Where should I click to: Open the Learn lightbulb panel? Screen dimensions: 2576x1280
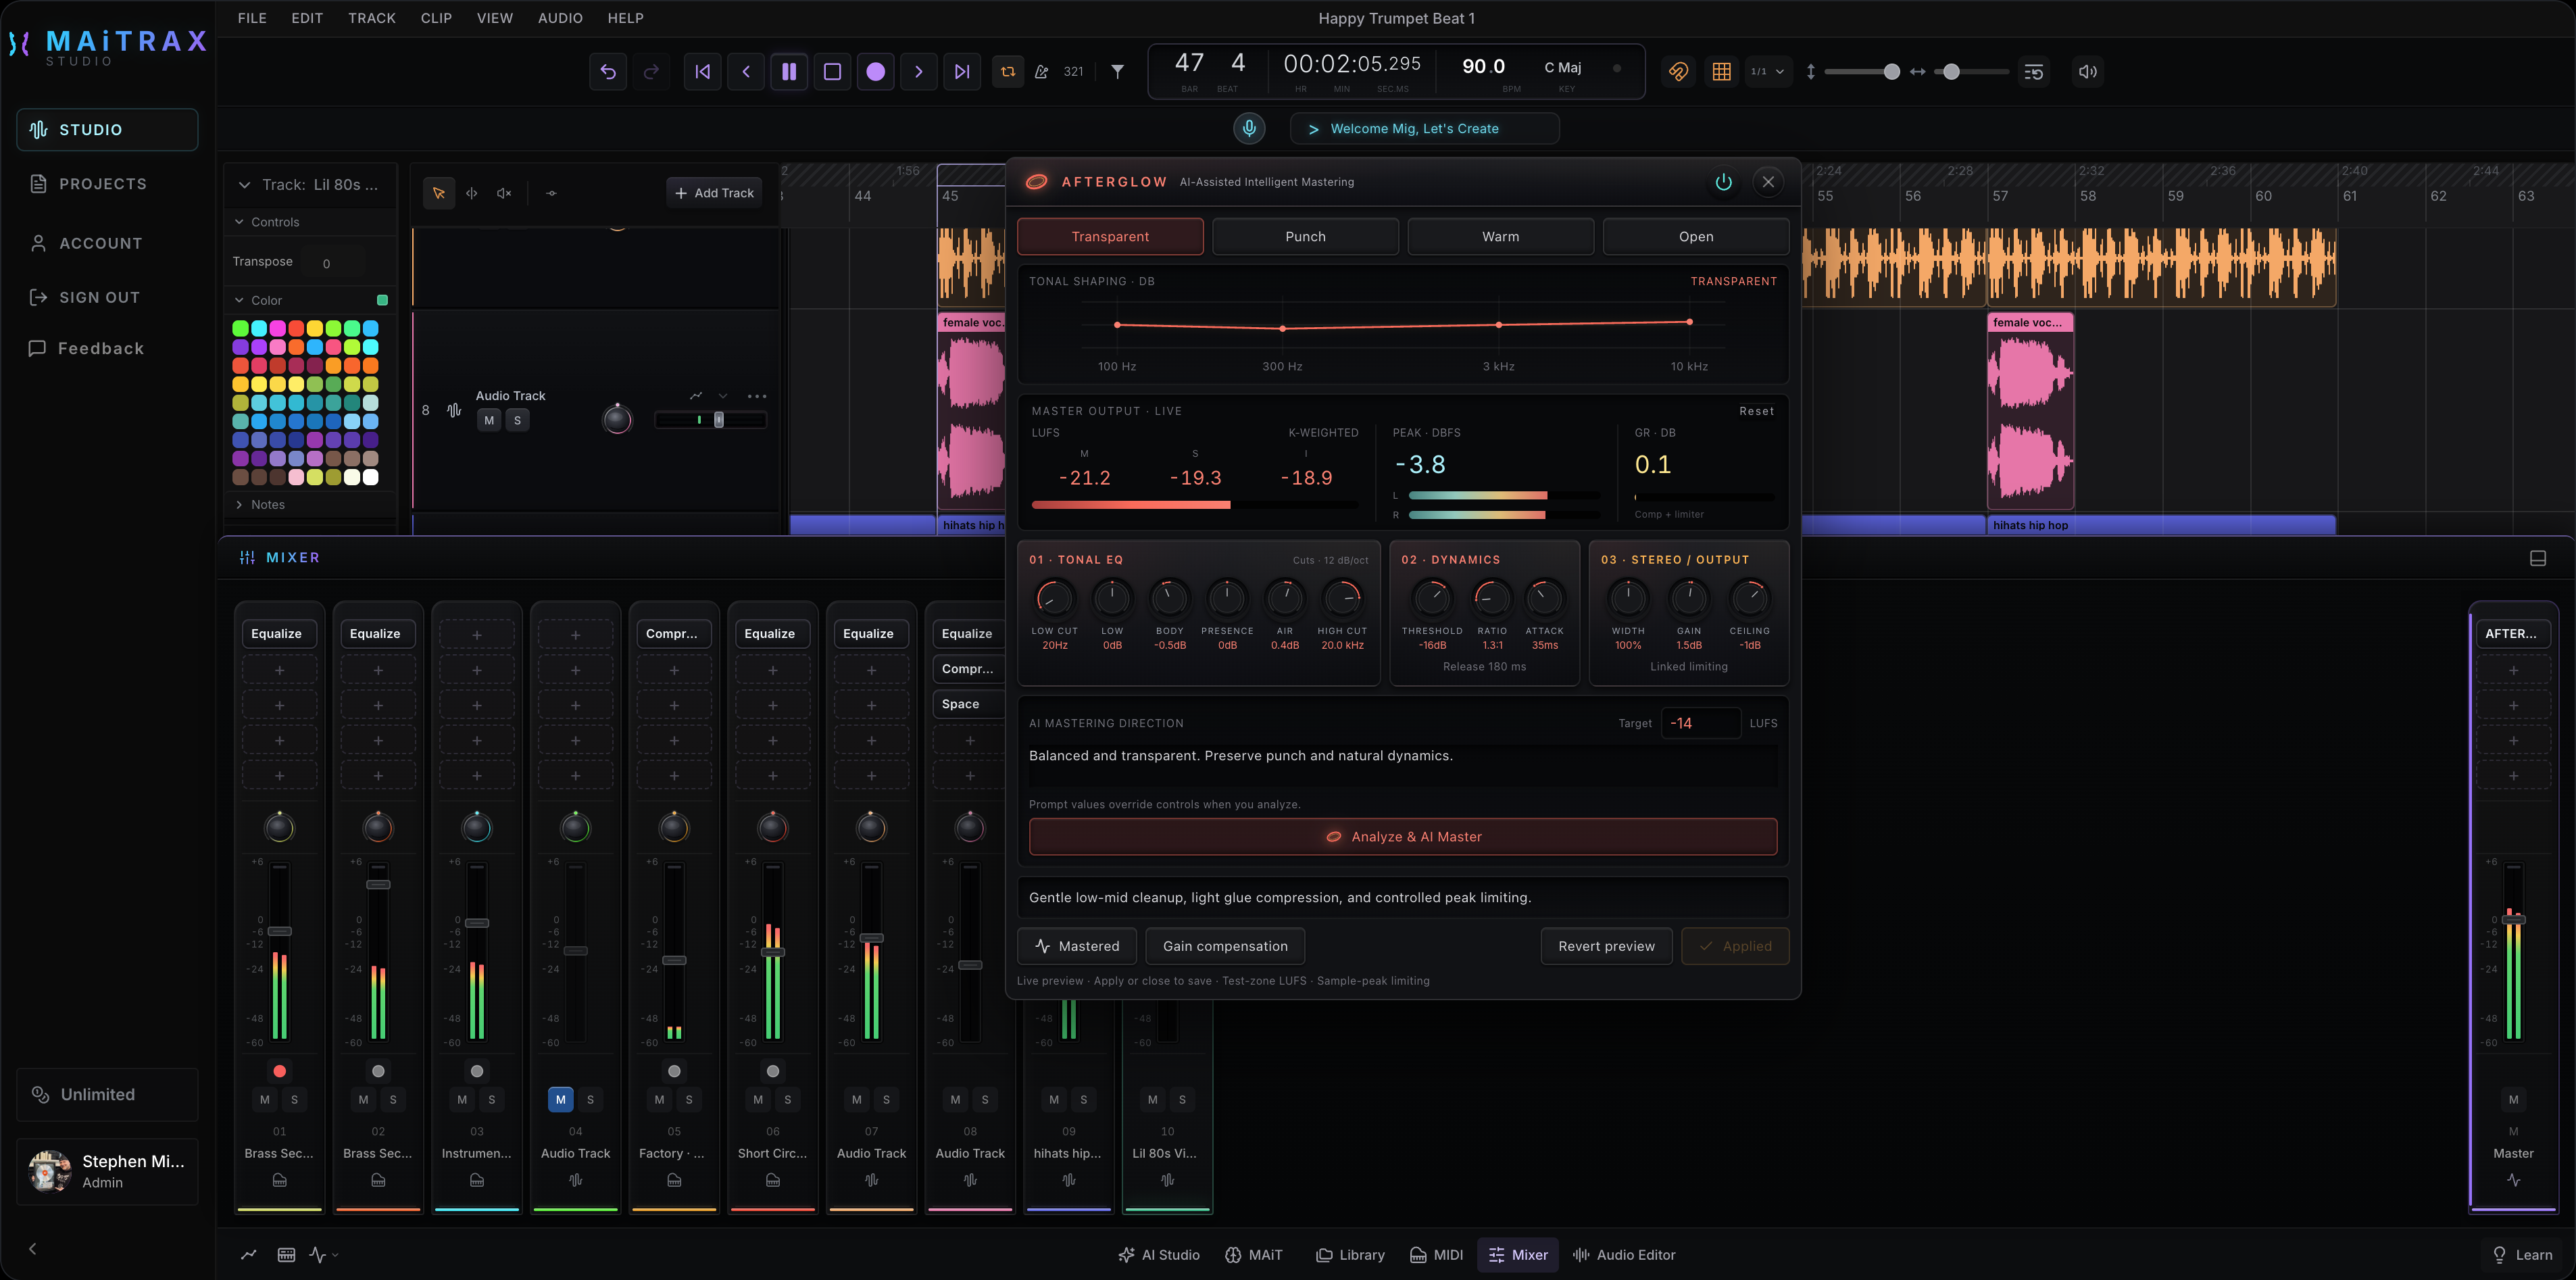pyautogui.click(x=2522, y=1254)
